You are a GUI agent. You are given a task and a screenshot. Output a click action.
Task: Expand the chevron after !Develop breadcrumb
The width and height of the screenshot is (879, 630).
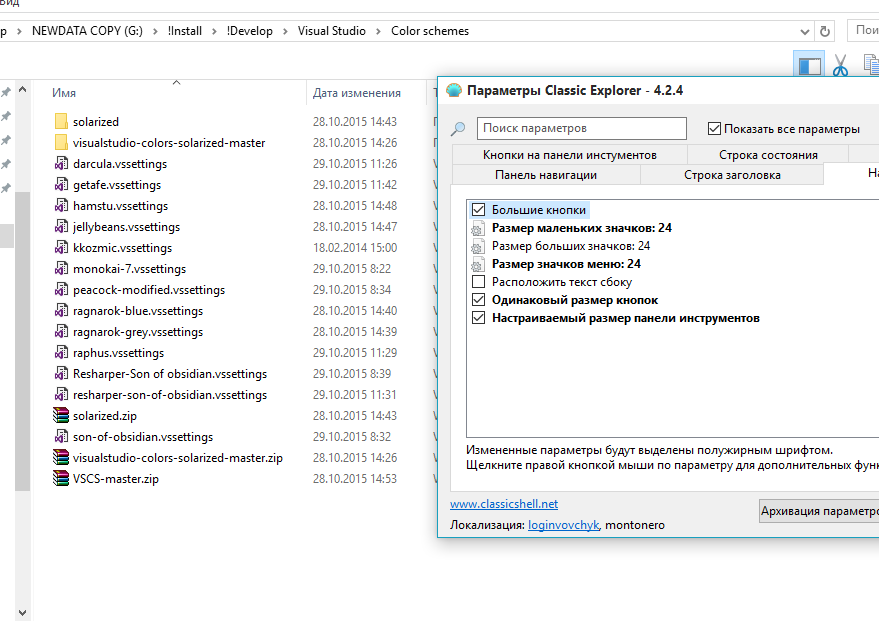[285, 31]
